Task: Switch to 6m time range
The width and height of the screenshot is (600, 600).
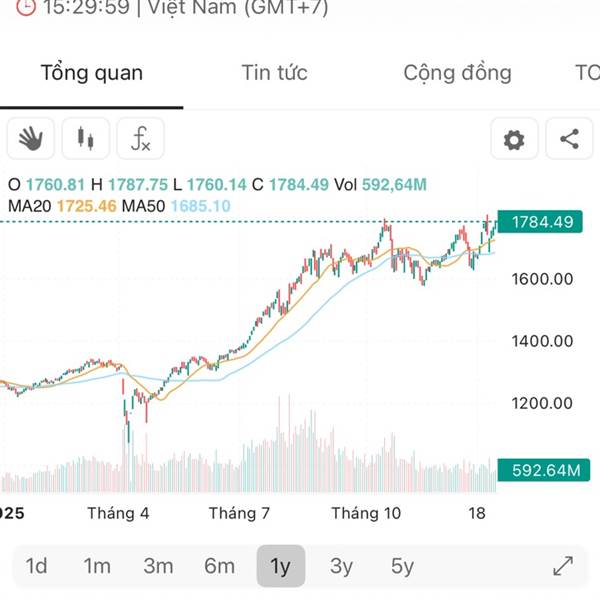Action: click(x=219, y=566)
